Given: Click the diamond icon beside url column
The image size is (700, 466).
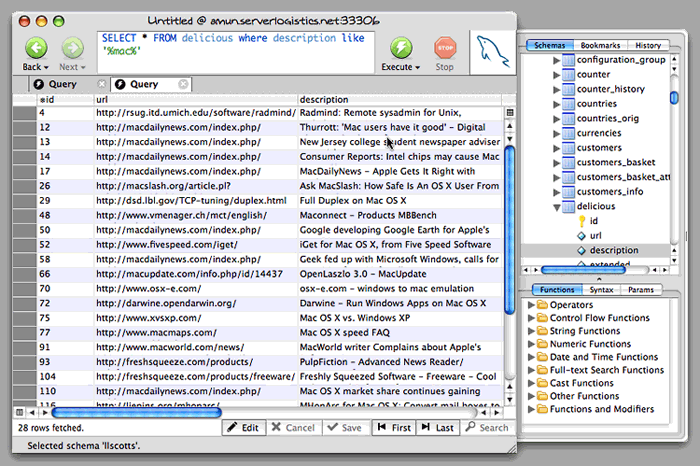Looking at the screenshot, I should [581, 236].
